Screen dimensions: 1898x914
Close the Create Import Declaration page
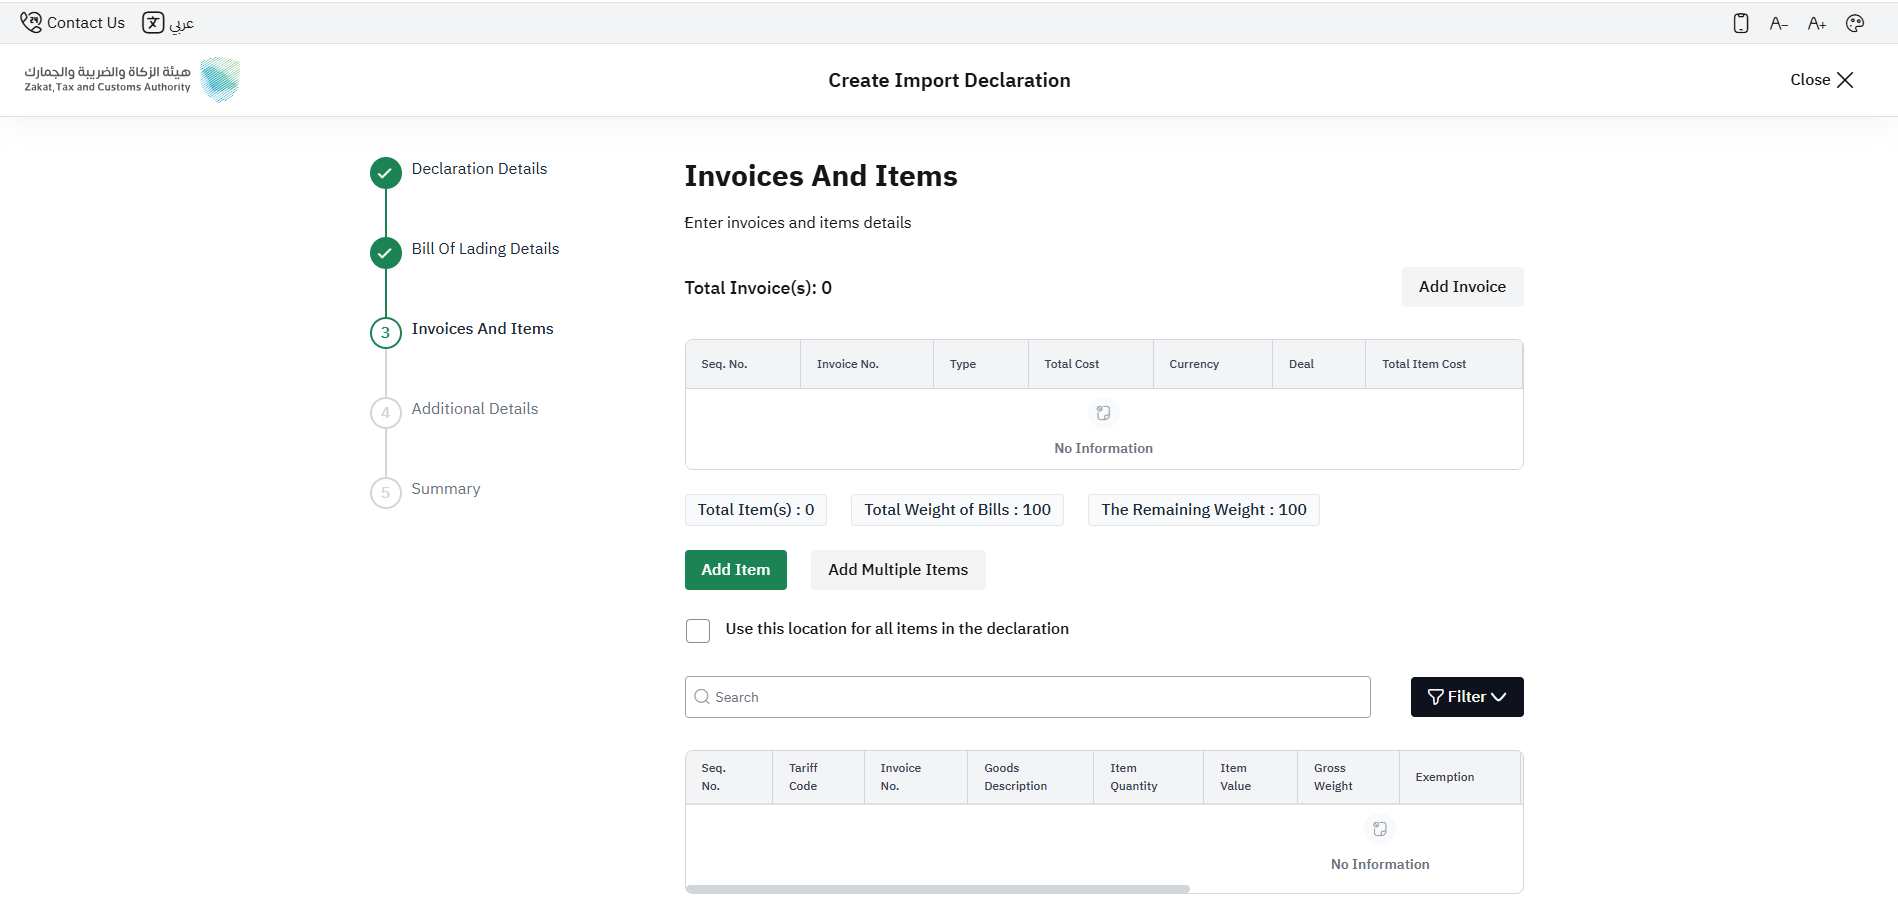click(1822, 80)
